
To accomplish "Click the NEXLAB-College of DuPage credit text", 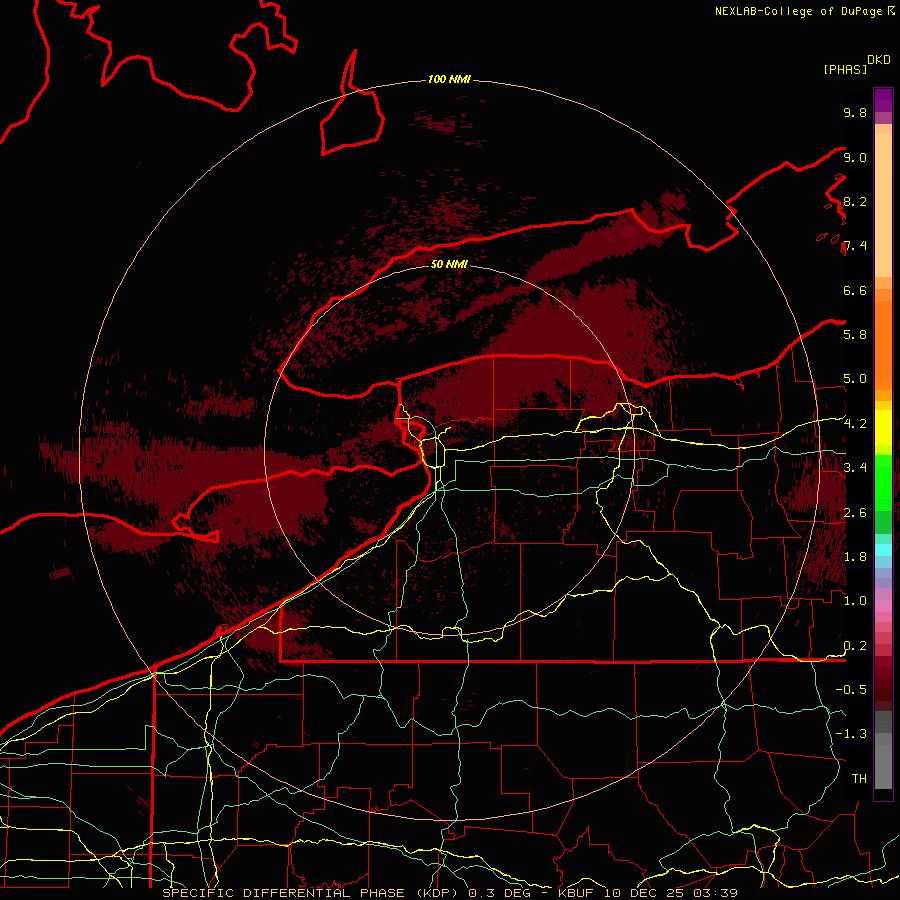I will (798, 11).
